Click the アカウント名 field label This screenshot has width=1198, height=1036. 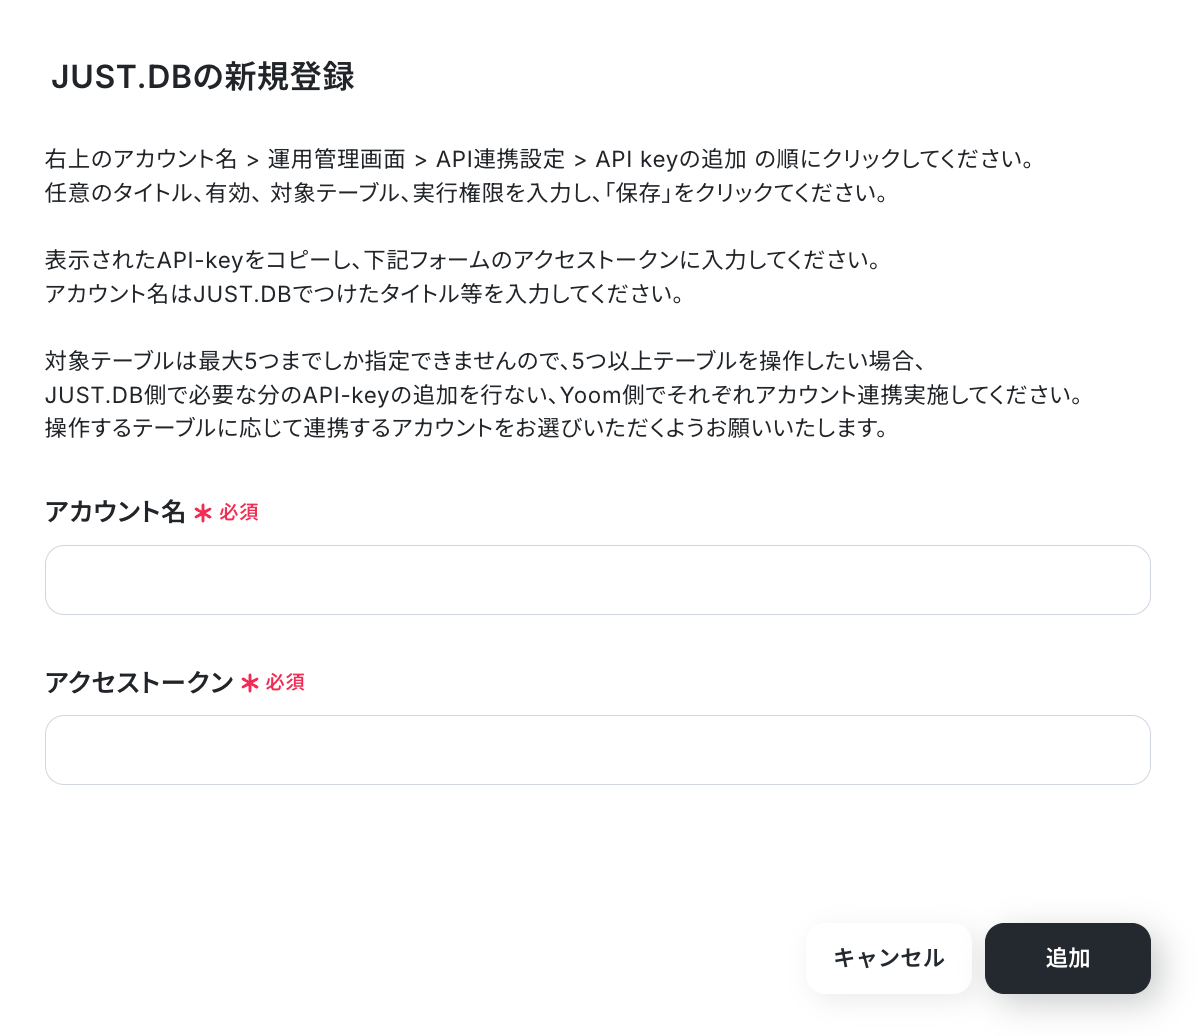(x=115, y=512)
